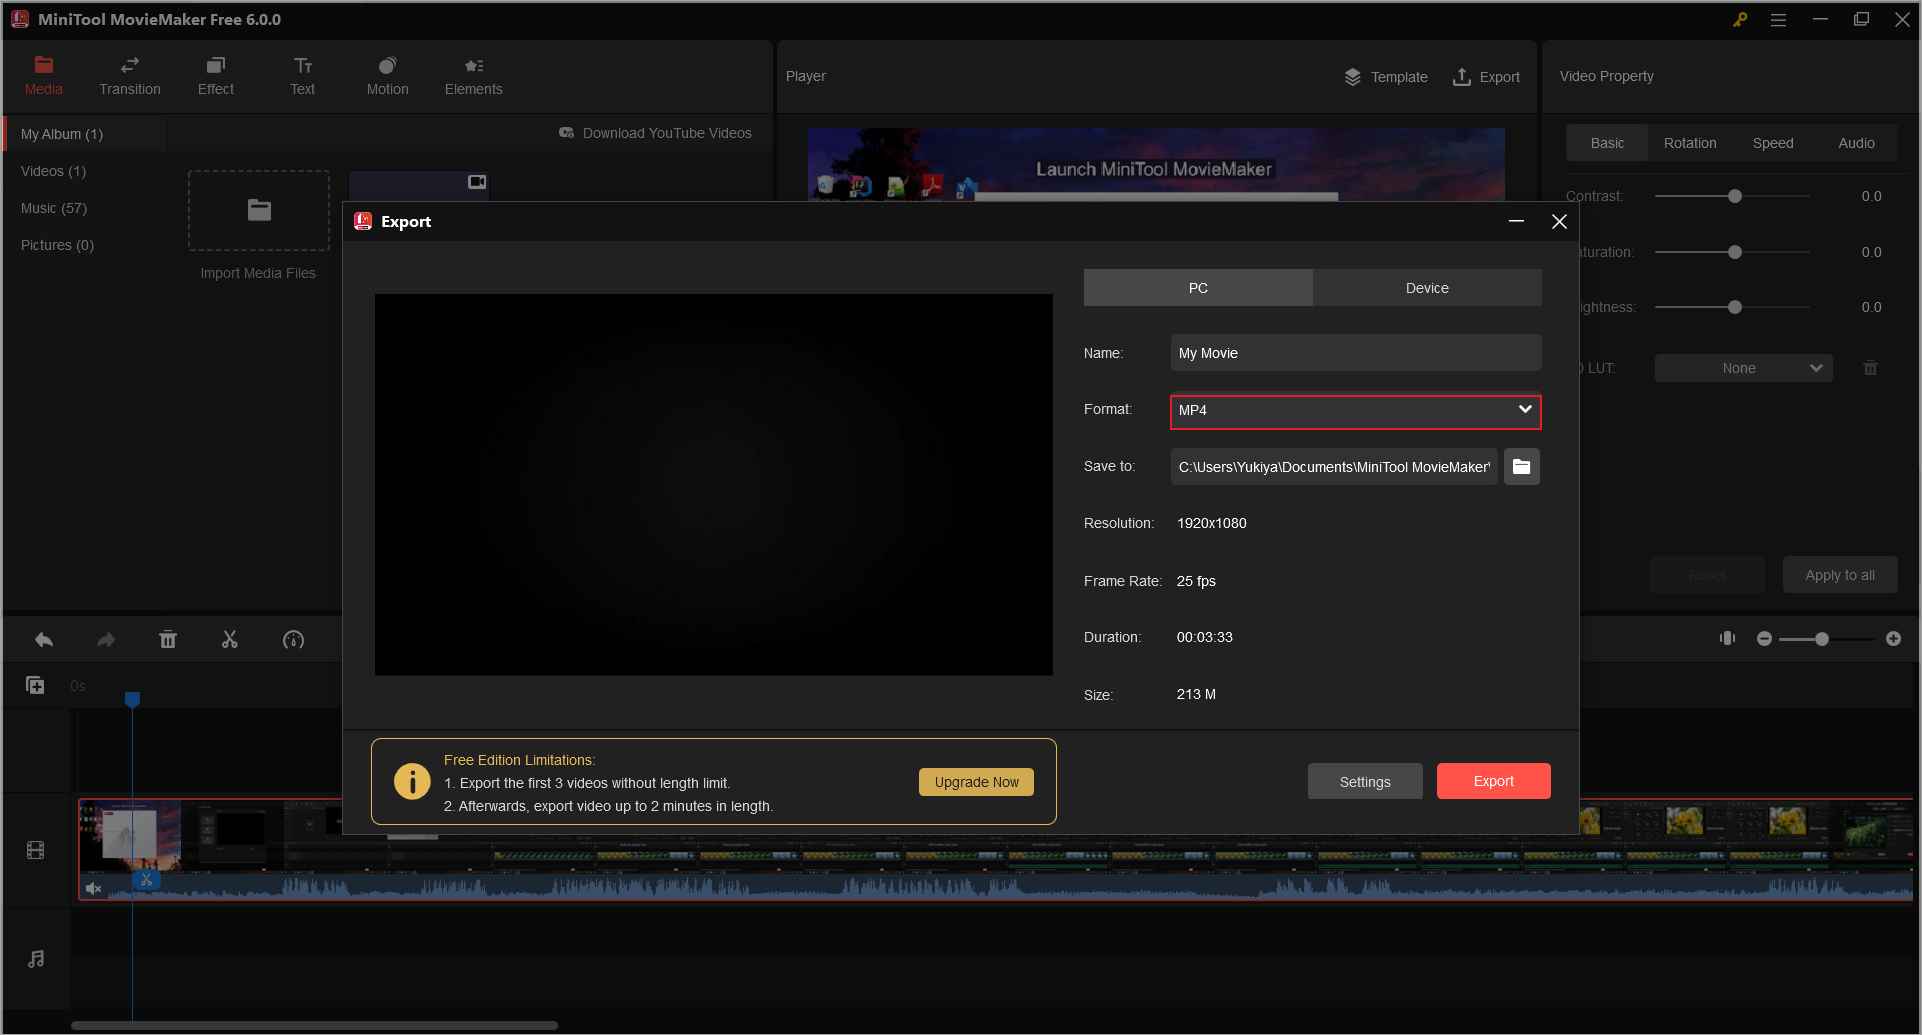Open export Settings button
Image resolution: width=1922 pixels, height=1035 pixels.
[x=1365, y=782]
